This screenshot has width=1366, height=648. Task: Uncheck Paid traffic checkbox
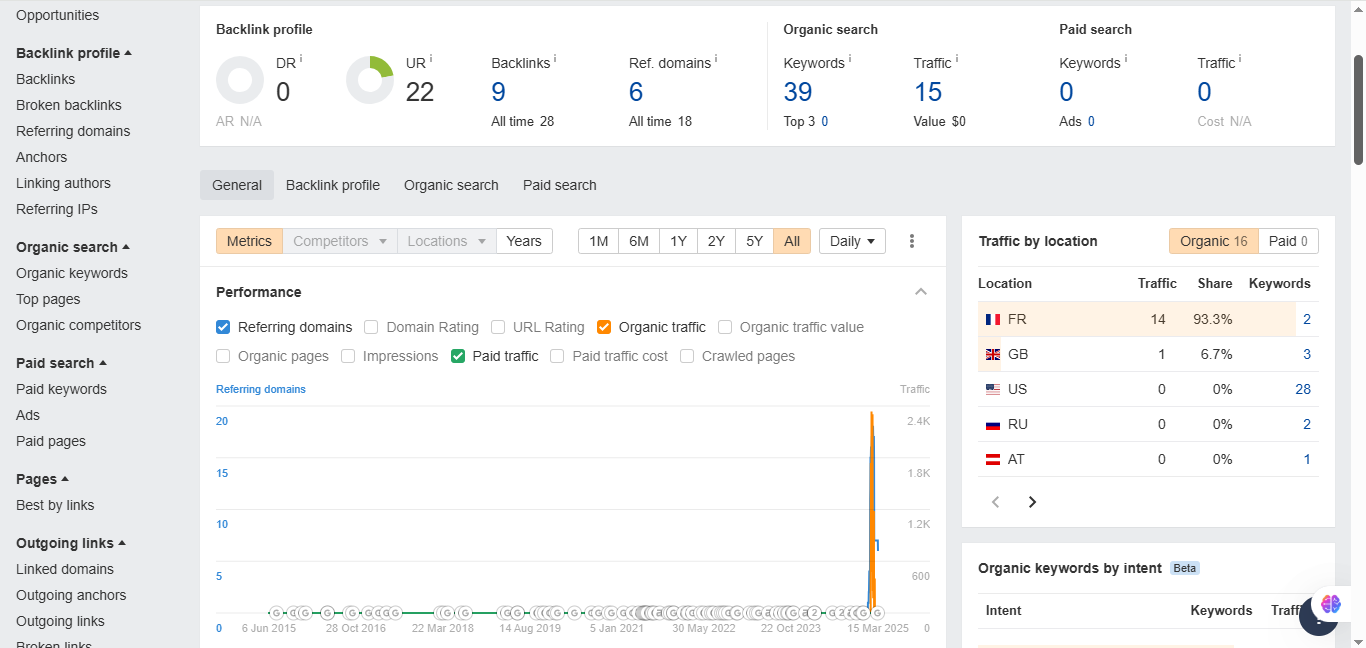(458, 356)
